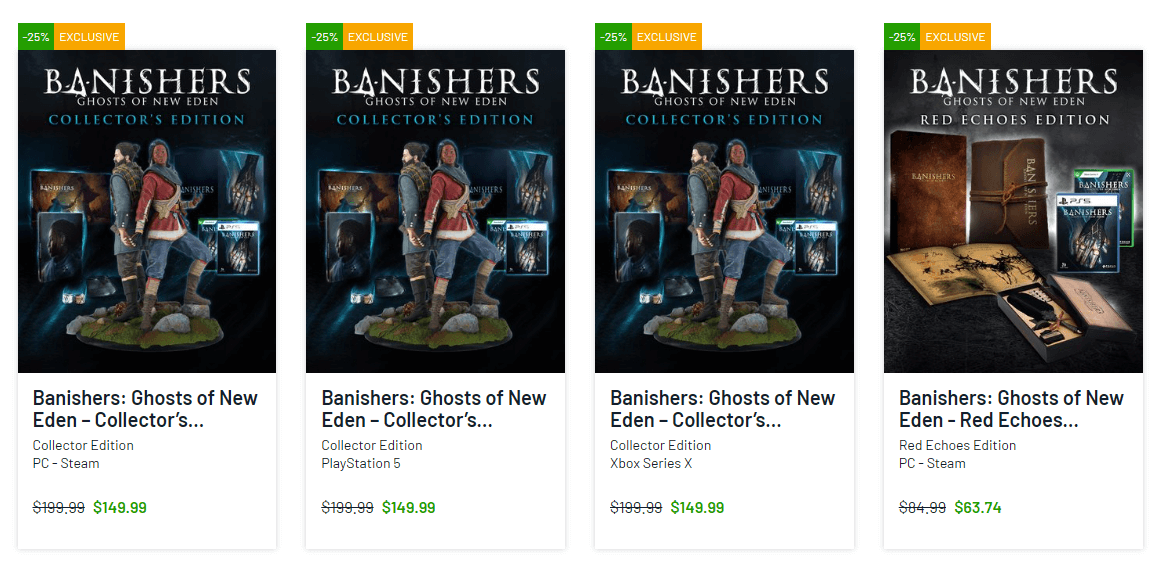Click the $149.99 price on the Xbox Series X card
1163x572 pixels.
[697, 507]
